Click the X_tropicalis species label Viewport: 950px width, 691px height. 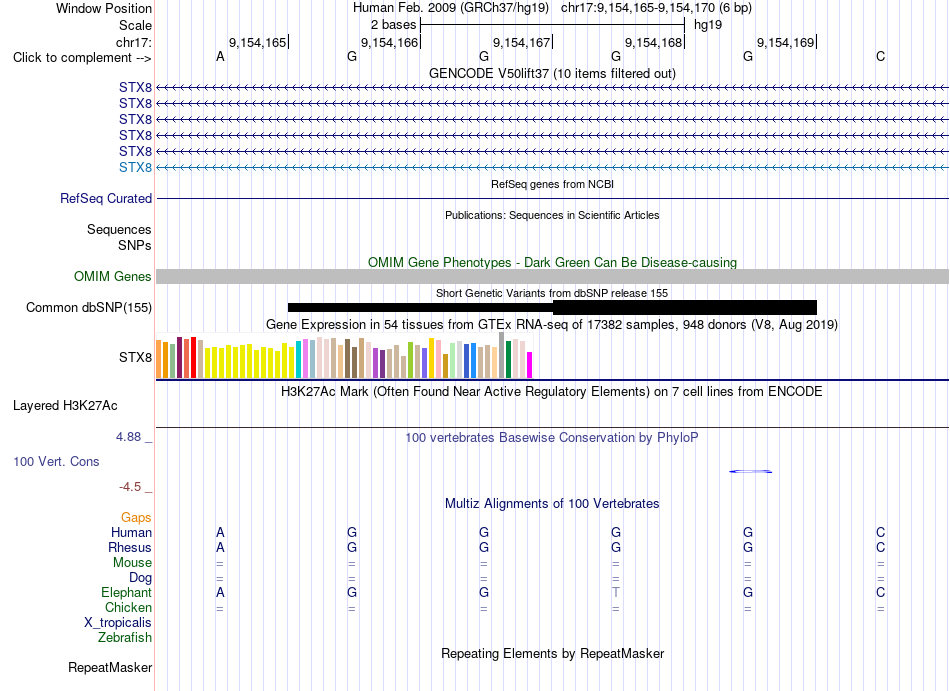pyautogui.click(x=118, y=623)
